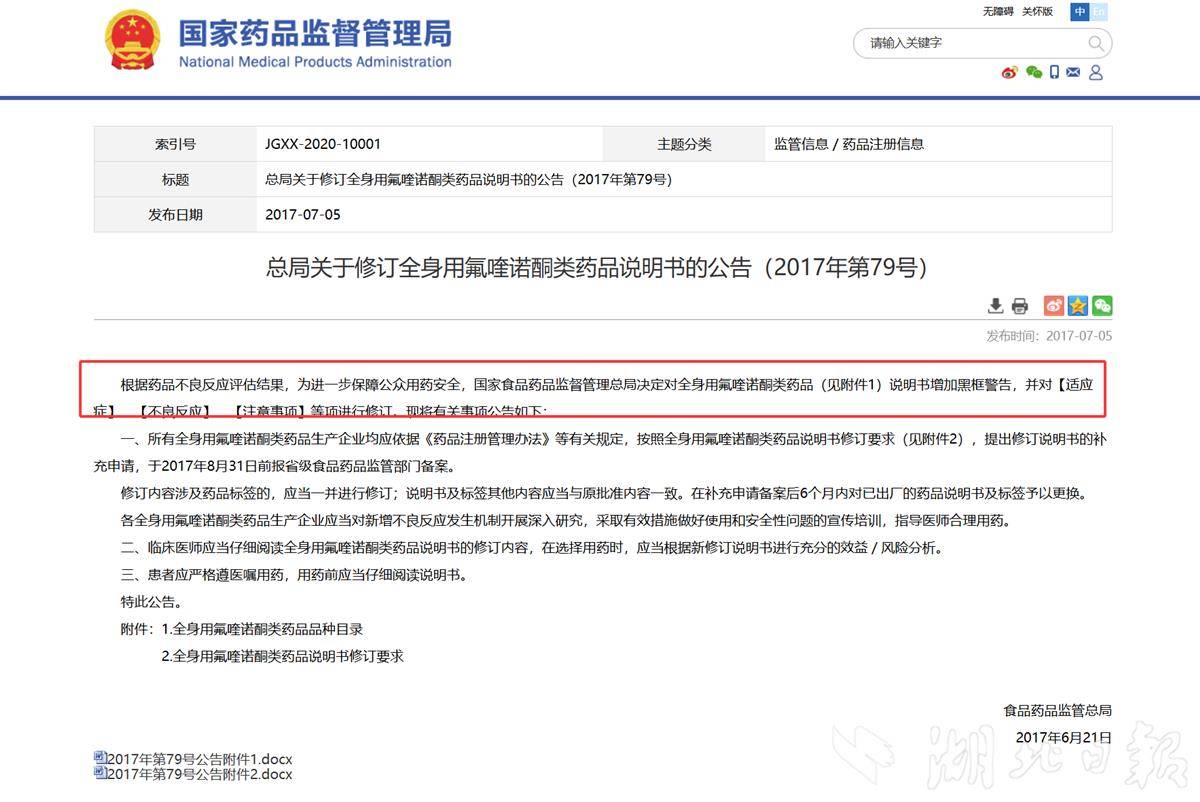Viewport: 1200px width, 802px height.
Task: Click the blue envelope mail icon
Action: (1073, 72)
